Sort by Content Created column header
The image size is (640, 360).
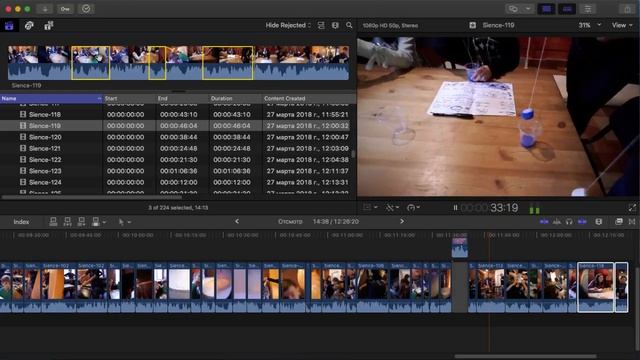309,98
